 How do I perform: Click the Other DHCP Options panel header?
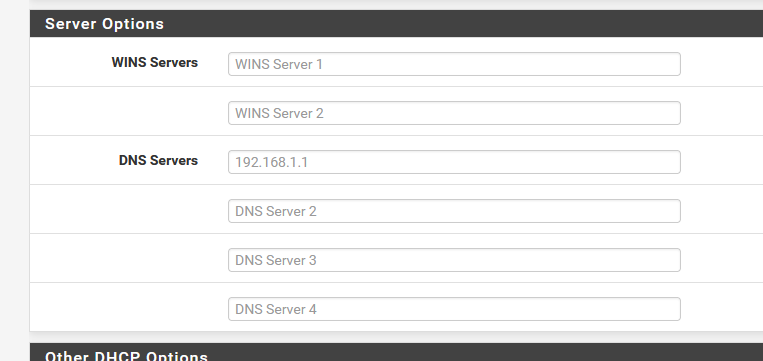[396, 352]
